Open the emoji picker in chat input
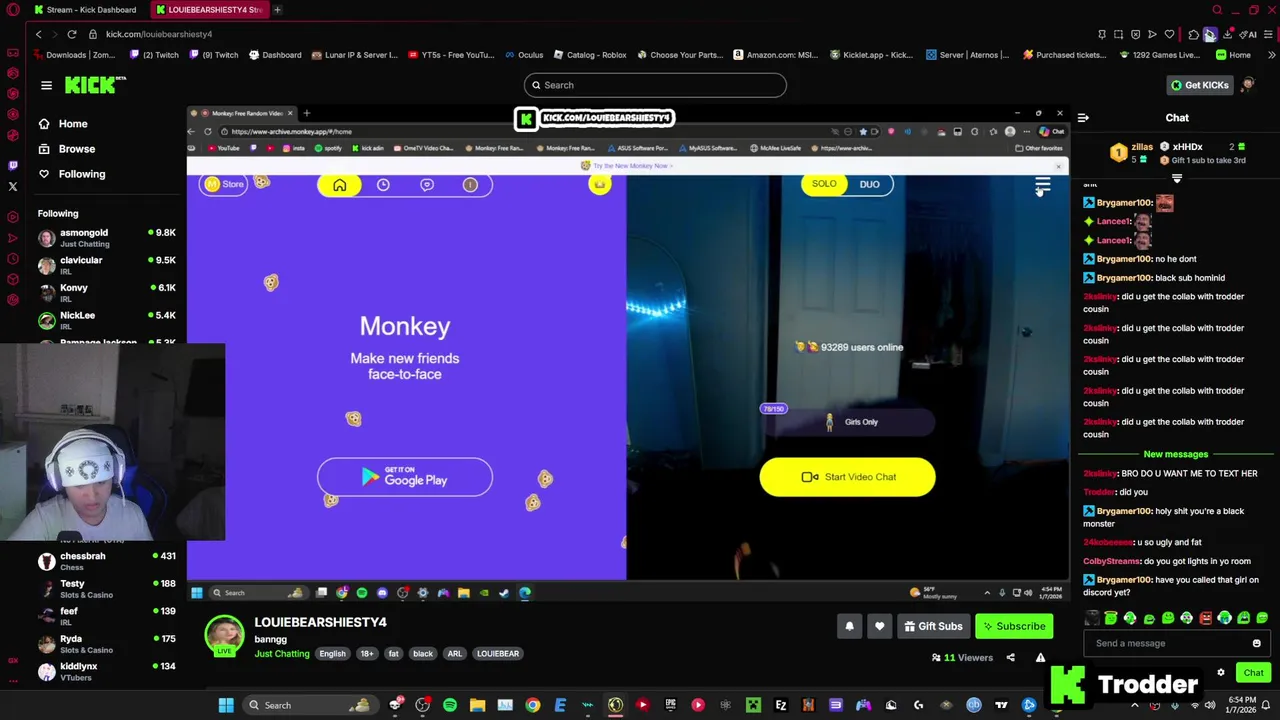This screenshot has width=1280, height=720. click(x=1256, y=643)
